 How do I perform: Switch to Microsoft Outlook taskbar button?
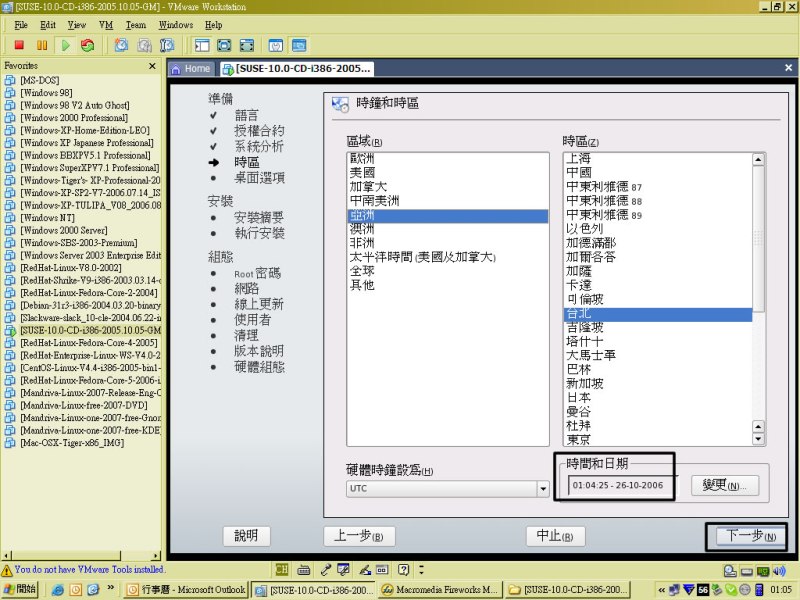point(186,590)
